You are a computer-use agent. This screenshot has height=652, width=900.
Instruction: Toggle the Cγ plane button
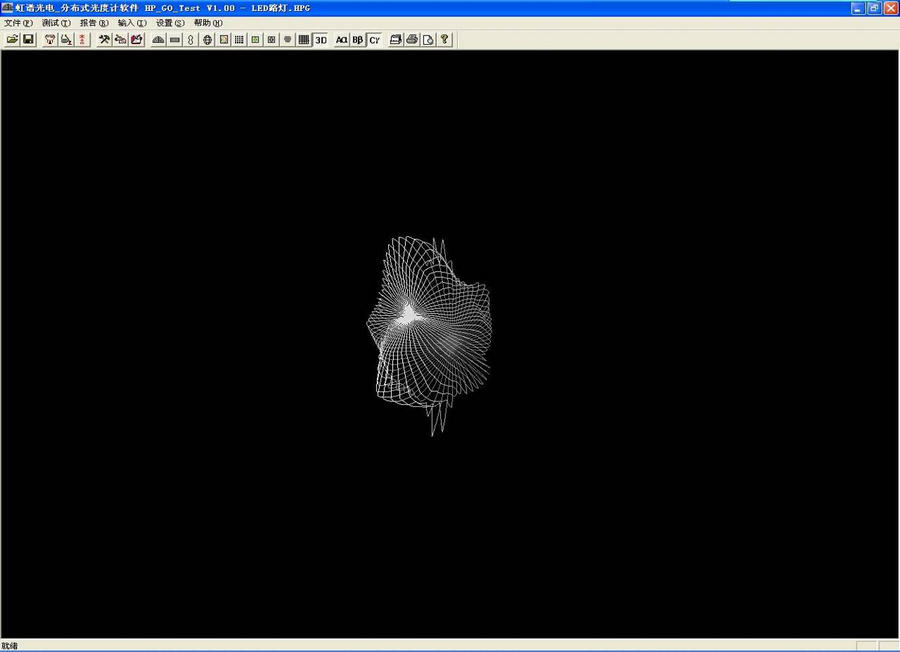374,40
